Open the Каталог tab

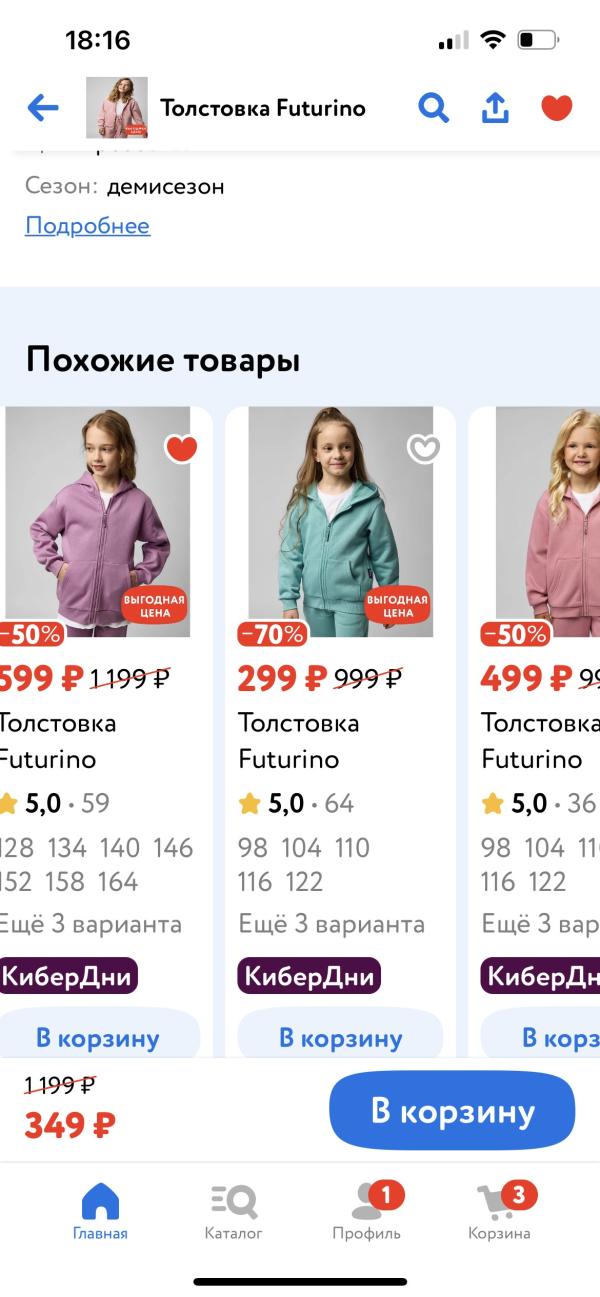[x=233, y=1211]
